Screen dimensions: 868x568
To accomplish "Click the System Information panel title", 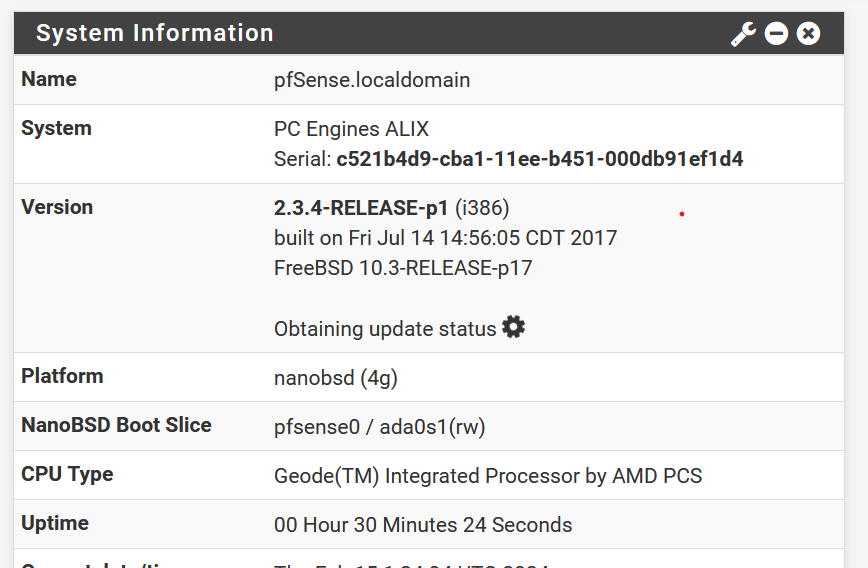I will [x=154, y=33].
